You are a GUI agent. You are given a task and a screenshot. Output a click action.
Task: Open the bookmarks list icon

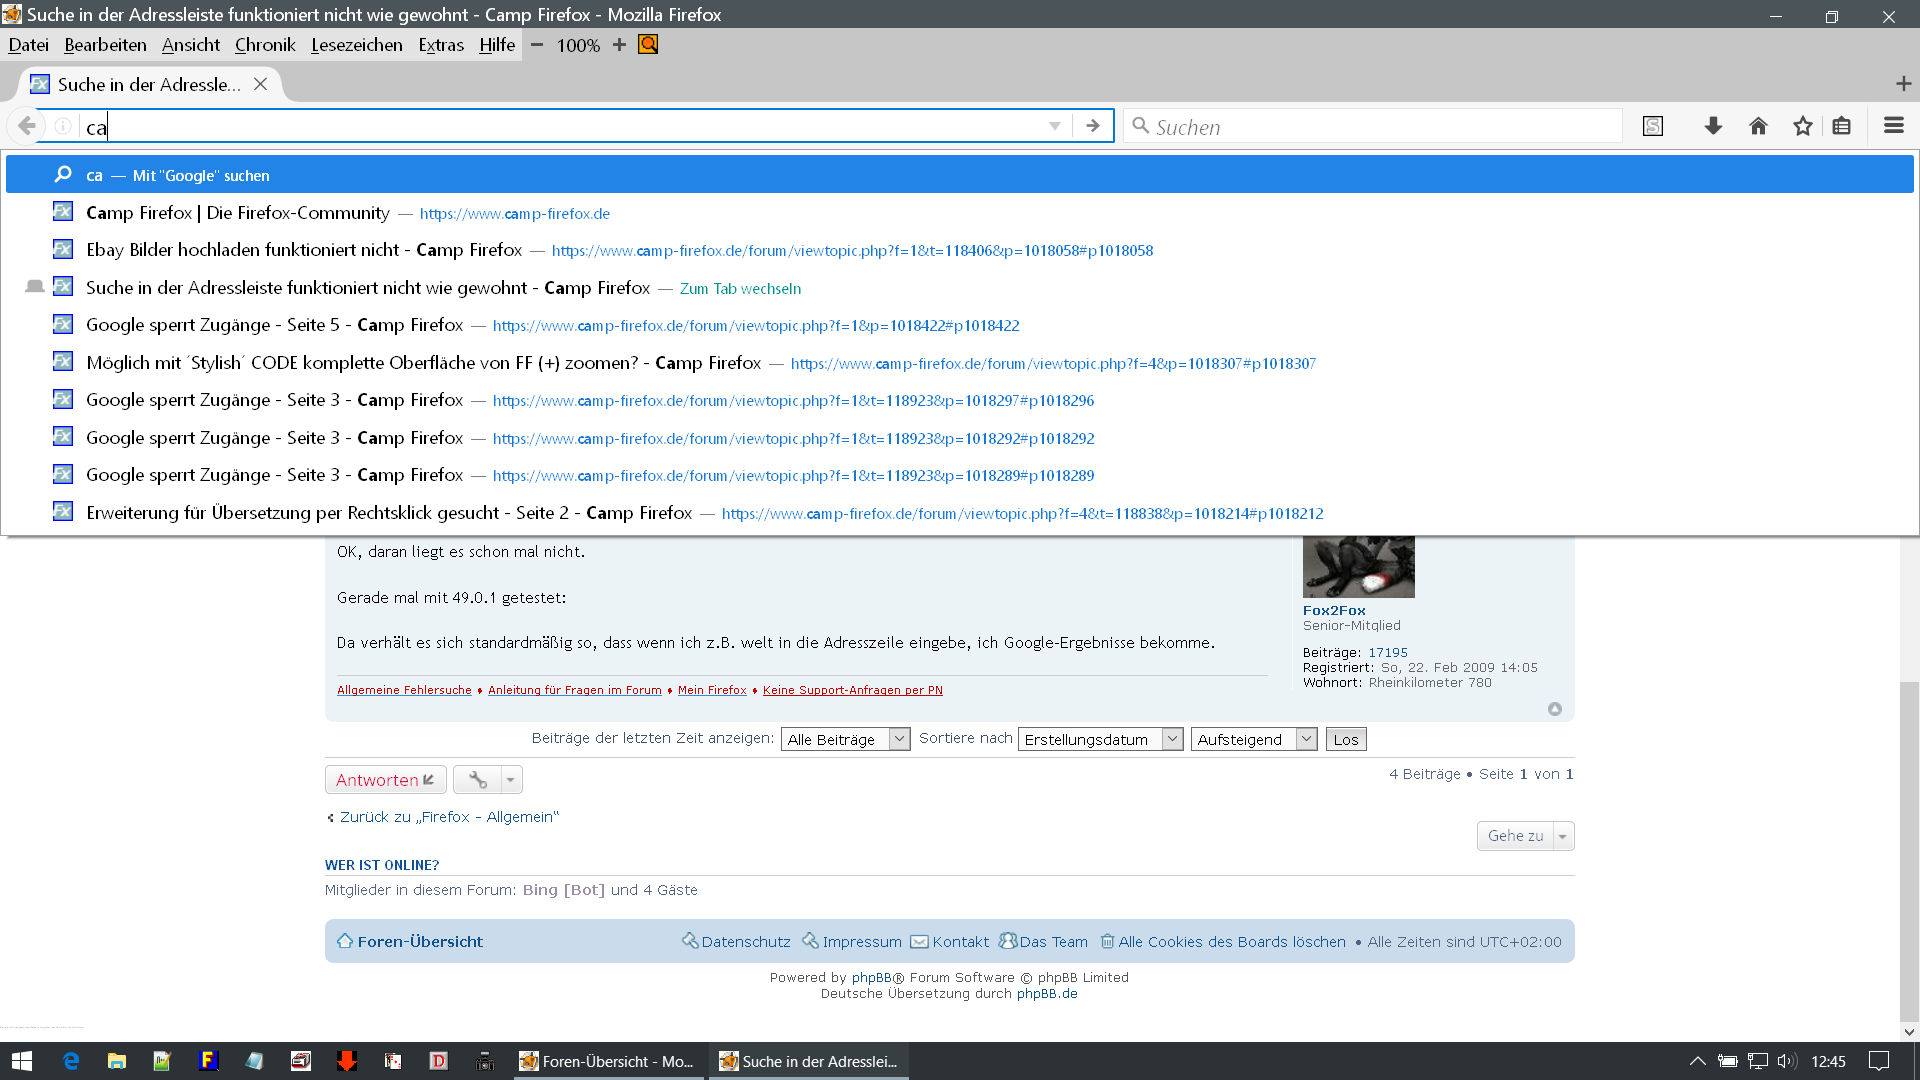[1842, 126]
